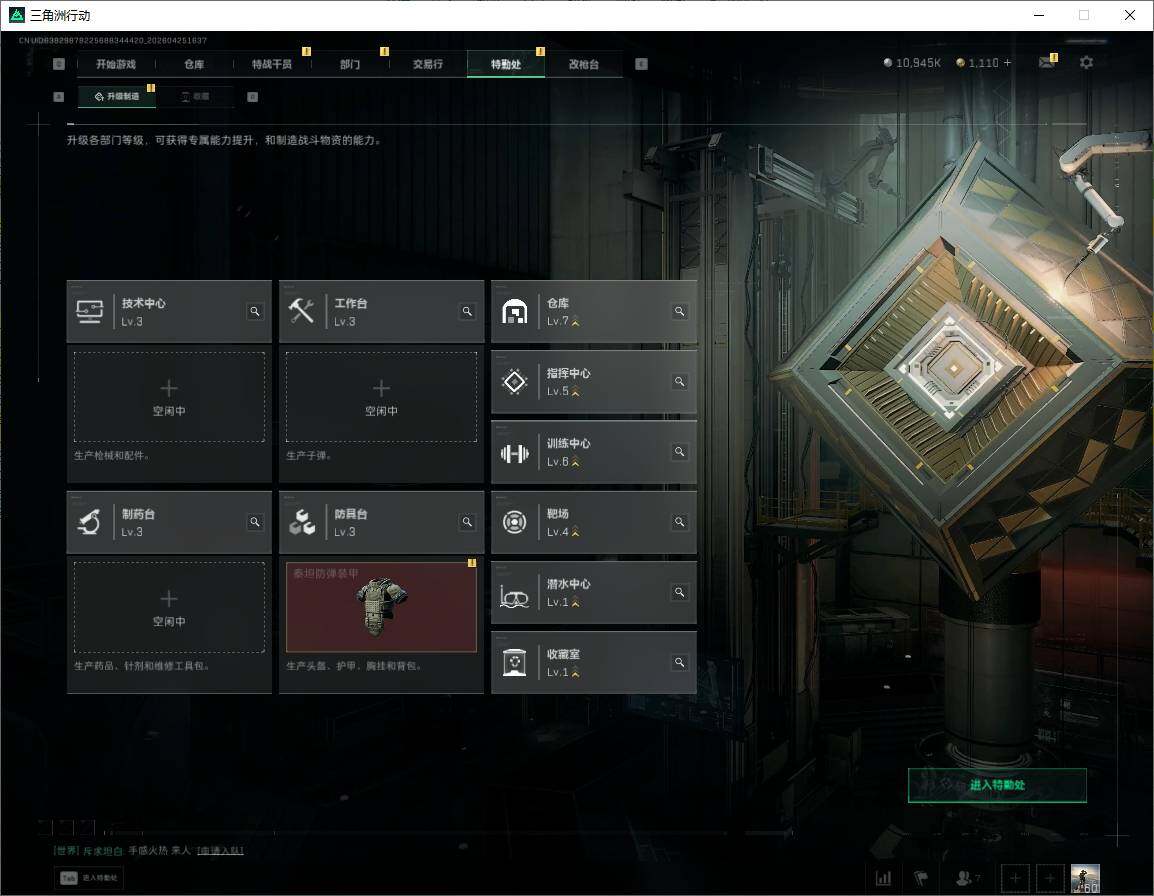Select the 升级制造 sub-tab
The image size is (1154, 896).
pyautogui.click(x=117, y=96)
